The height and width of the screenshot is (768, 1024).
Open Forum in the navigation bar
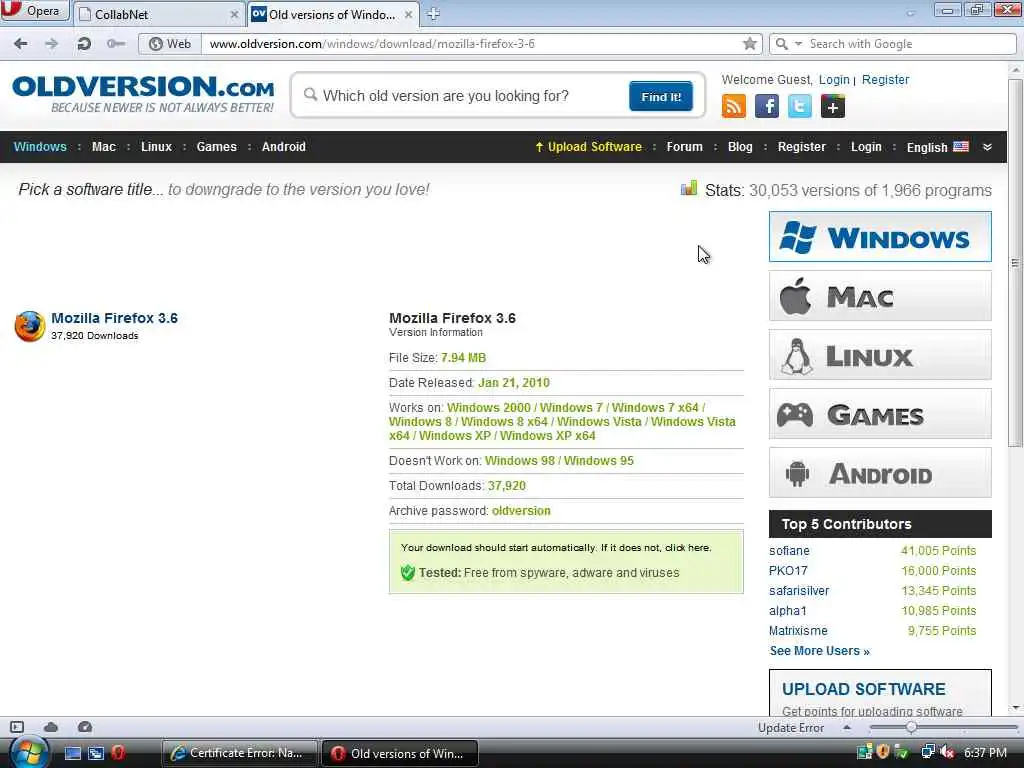click(x=684, y=147)
